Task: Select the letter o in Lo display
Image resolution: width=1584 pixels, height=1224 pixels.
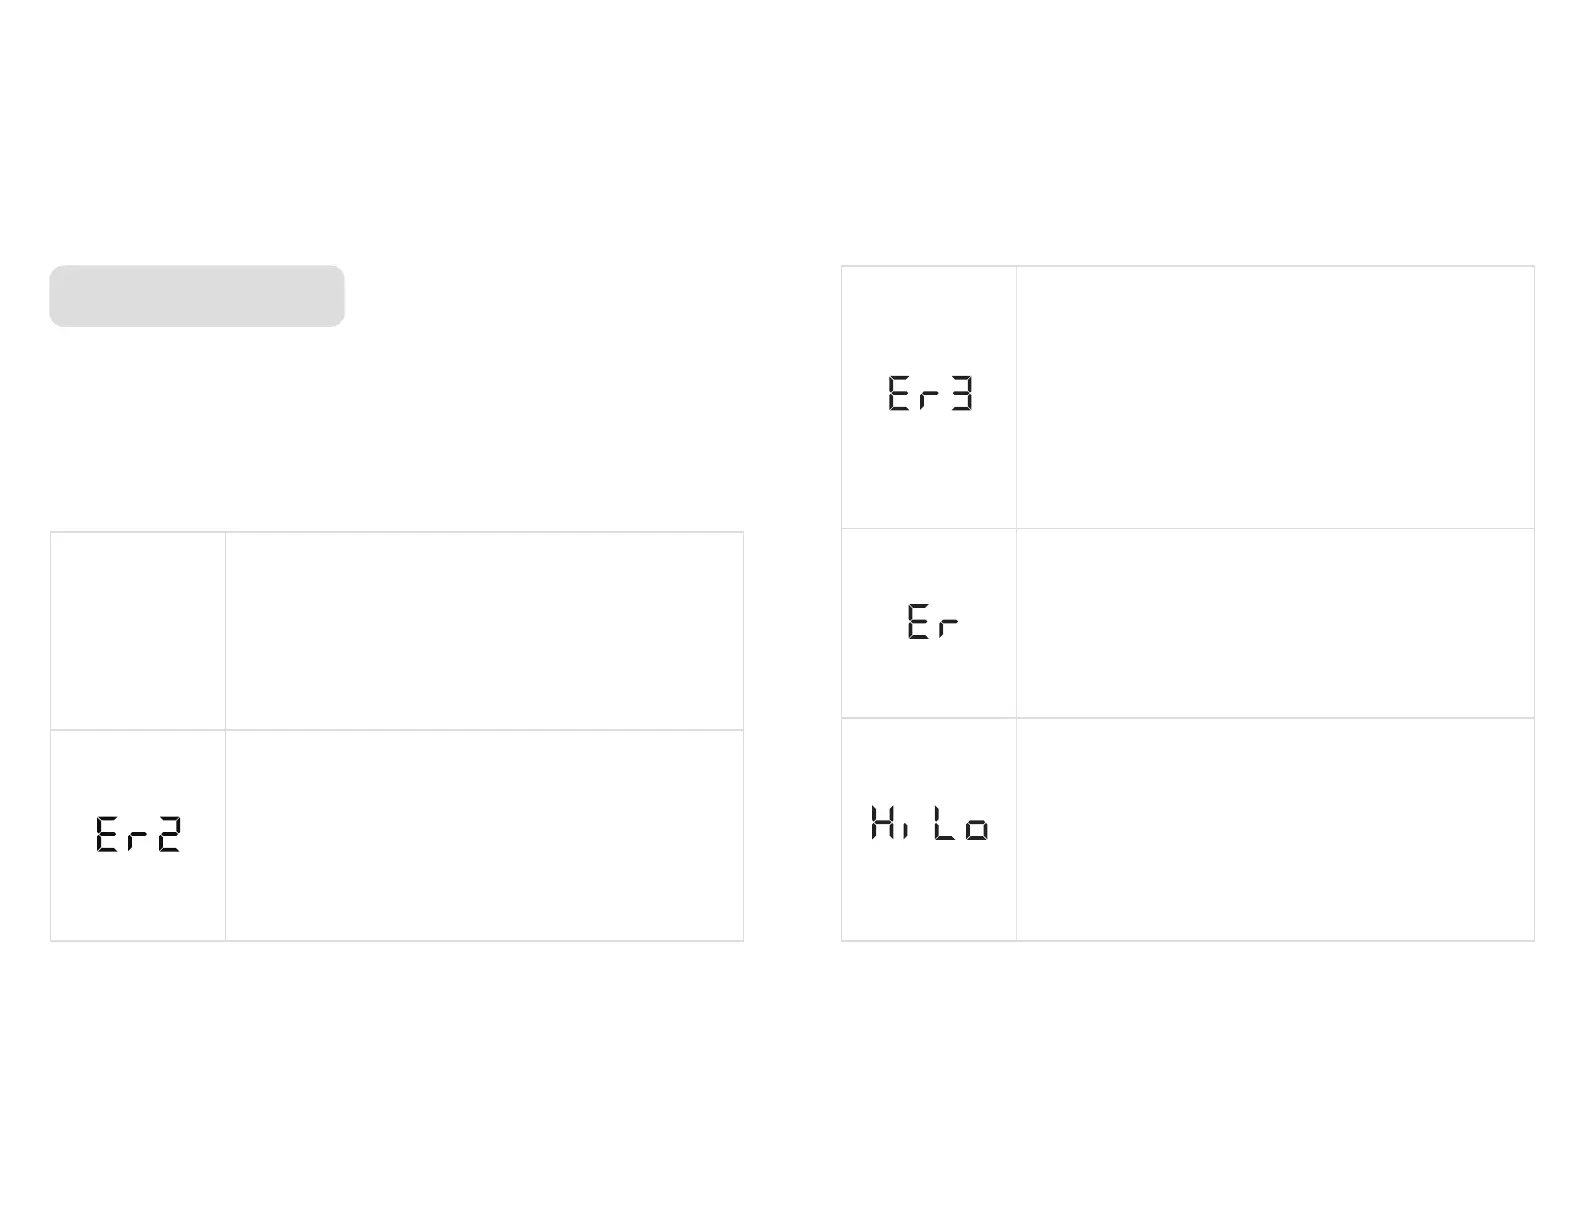Action: (977, 829)
